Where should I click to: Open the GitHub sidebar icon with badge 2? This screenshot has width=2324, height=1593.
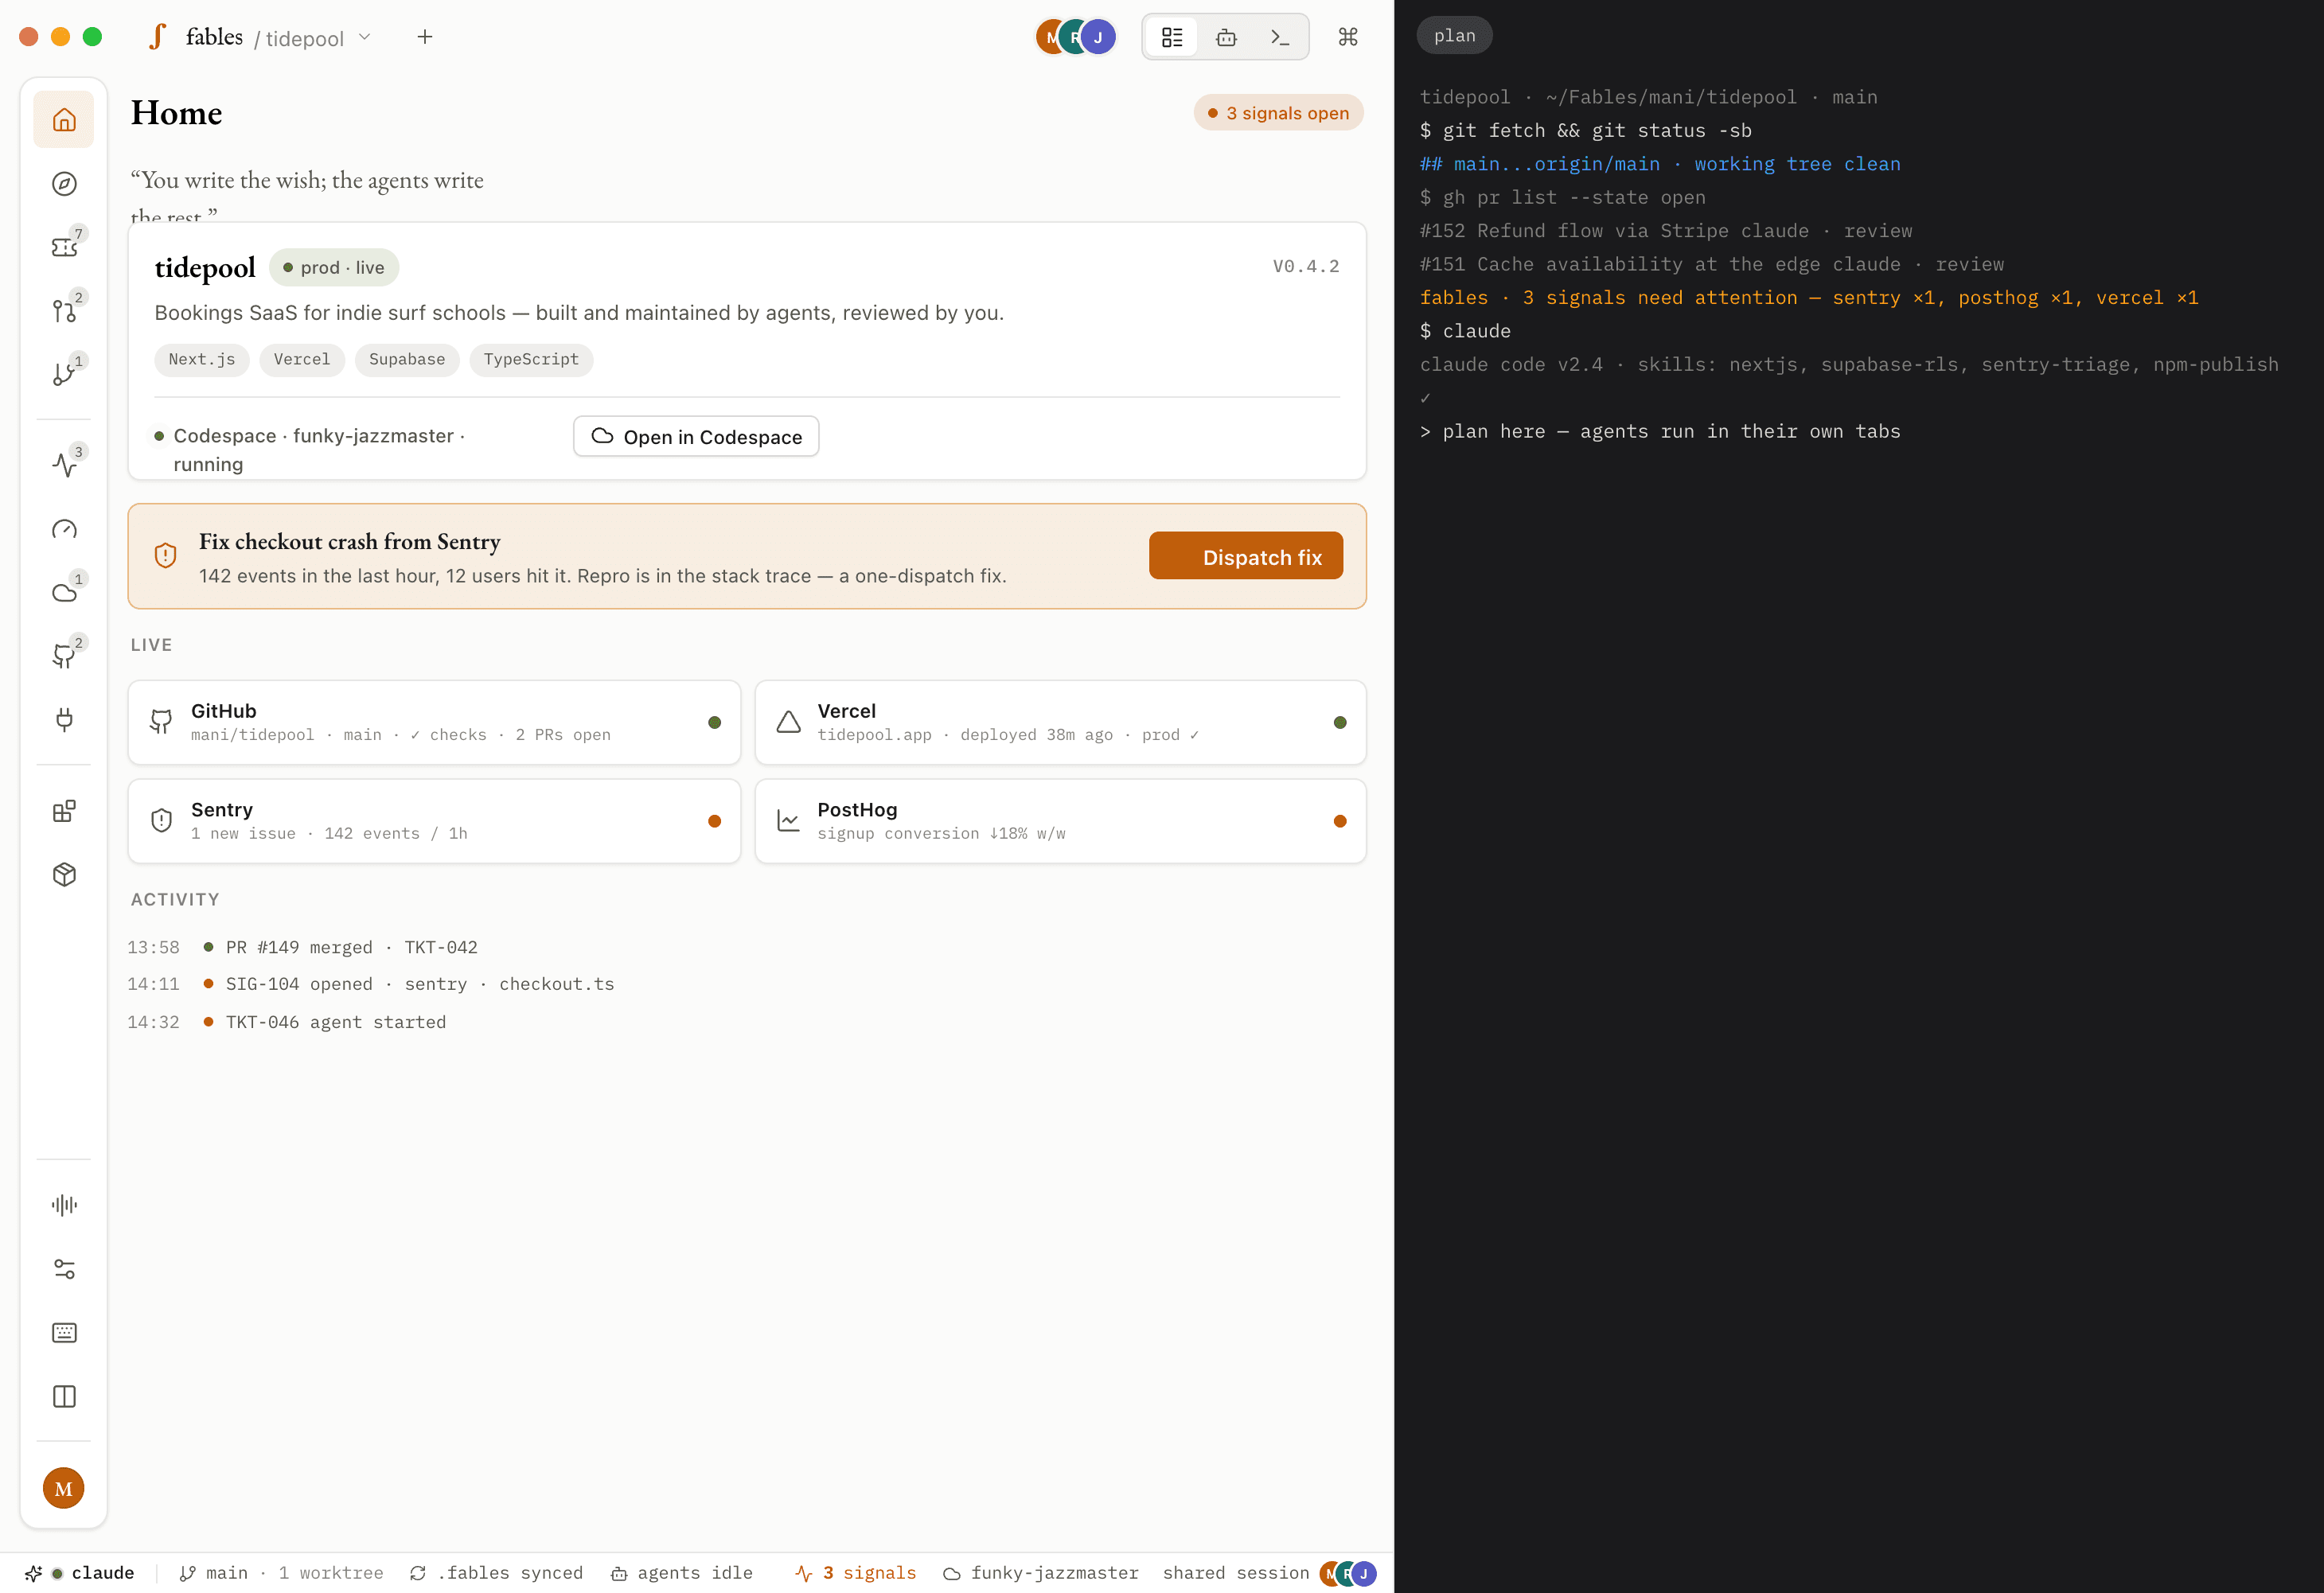(64, 656)
